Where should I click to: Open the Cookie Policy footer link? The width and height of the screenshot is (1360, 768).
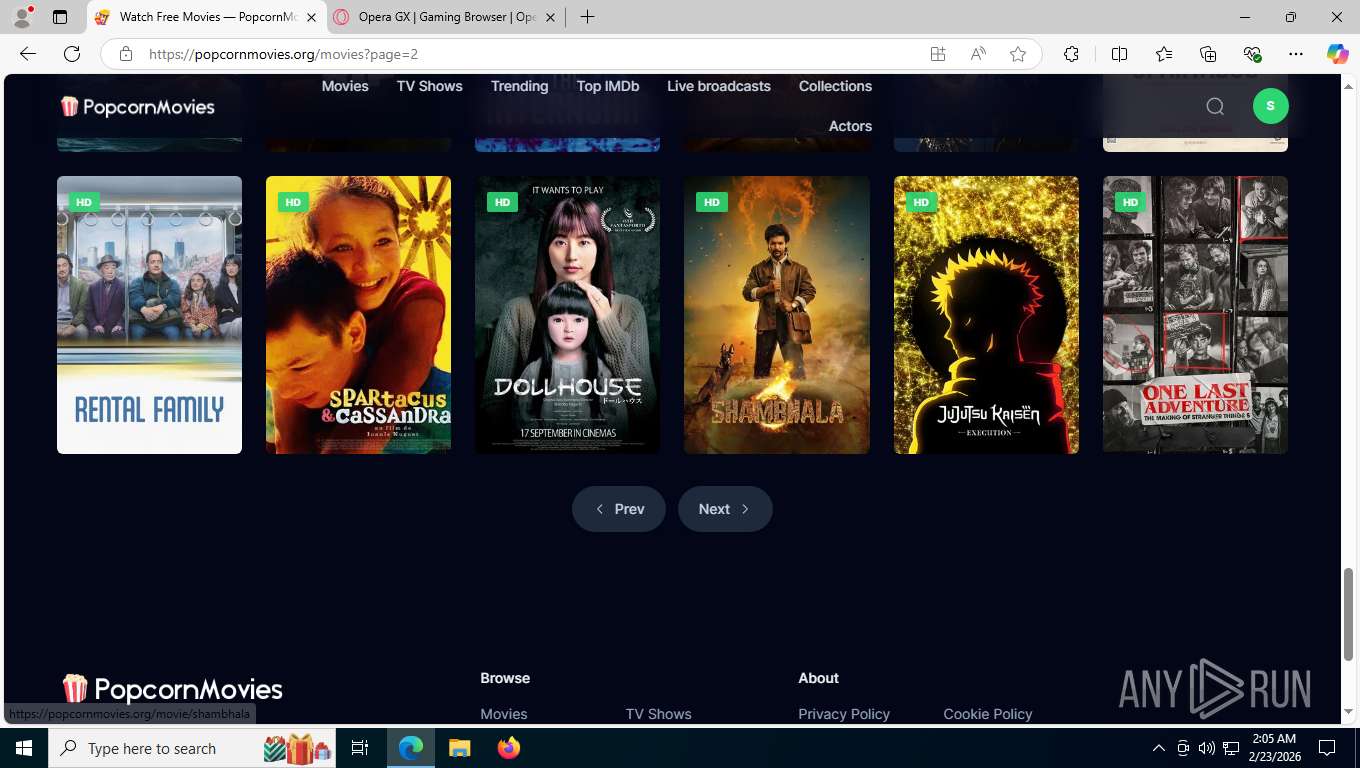pyautogui.click(x=988, y=714)
